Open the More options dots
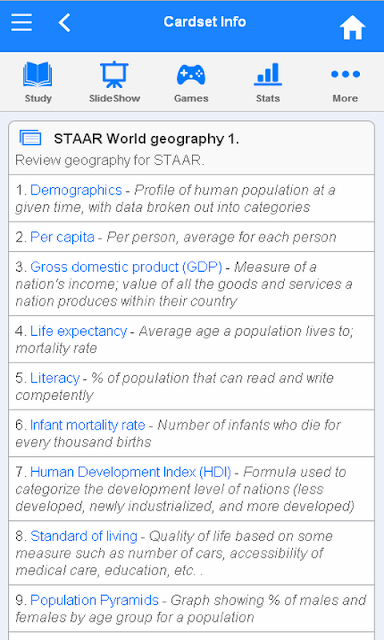This screenshot has width=384, height=640. click(345, 74)
